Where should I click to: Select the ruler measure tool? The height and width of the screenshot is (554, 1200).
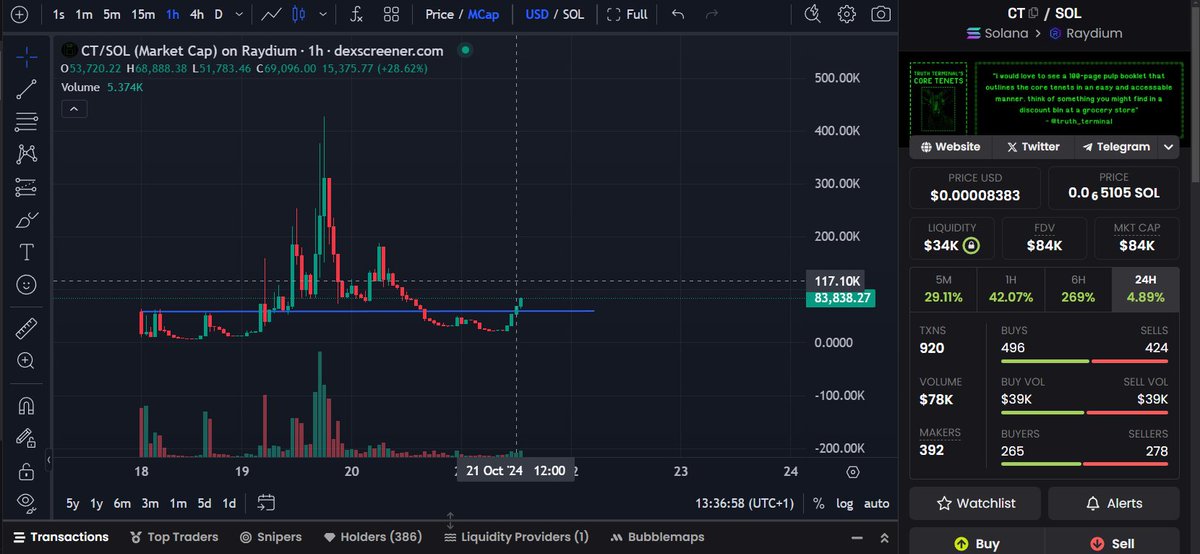point(26,327)
